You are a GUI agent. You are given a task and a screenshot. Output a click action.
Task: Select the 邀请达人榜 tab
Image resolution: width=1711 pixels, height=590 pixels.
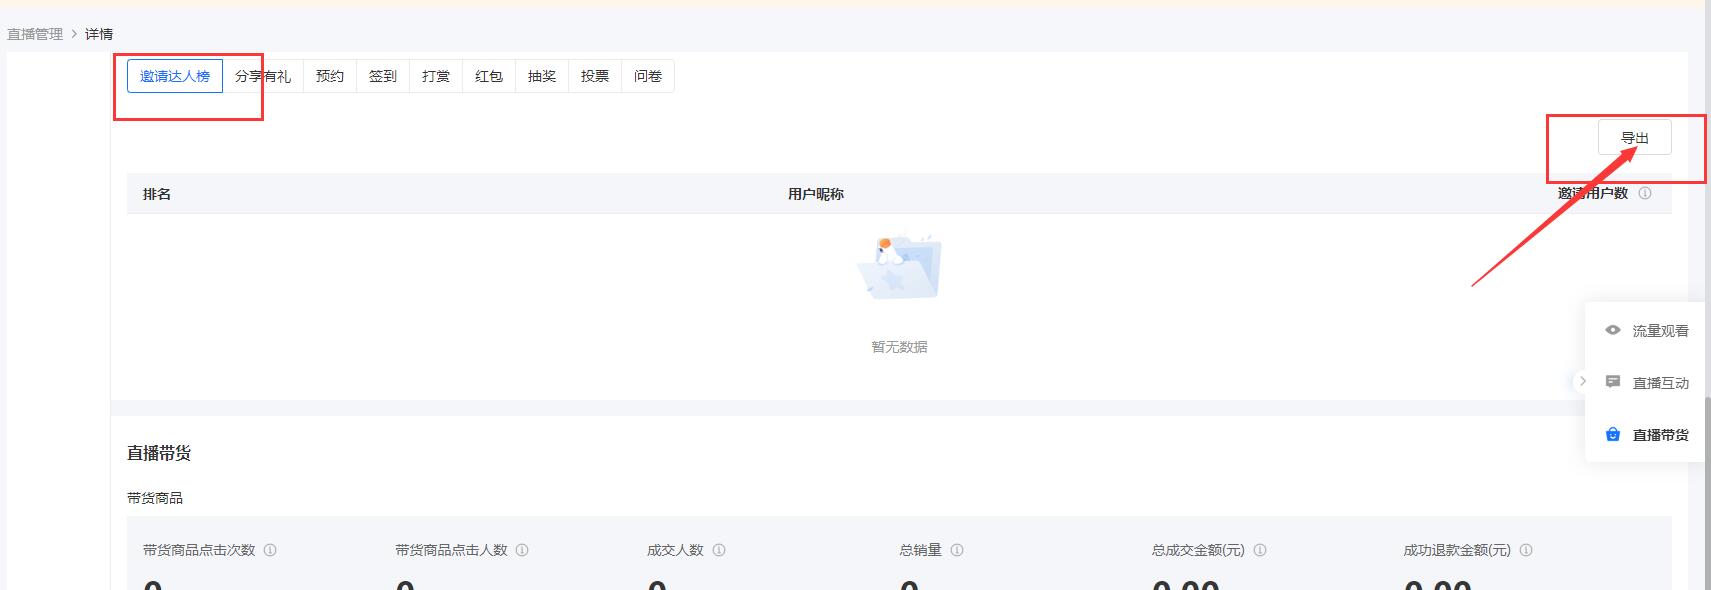(x=175, y=76)
